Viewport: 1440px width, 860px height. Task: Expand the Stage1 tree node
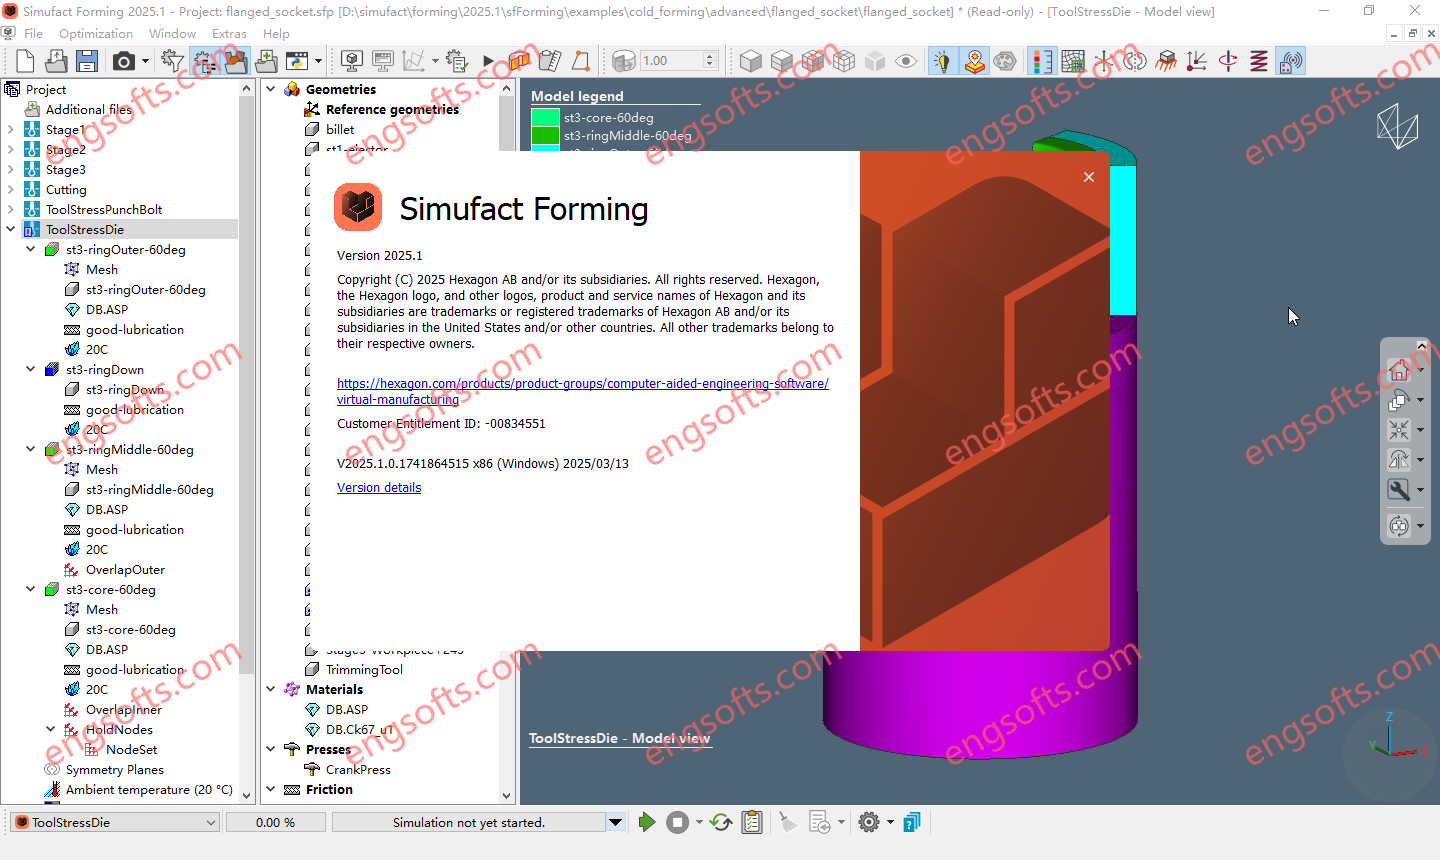(11, 129)
